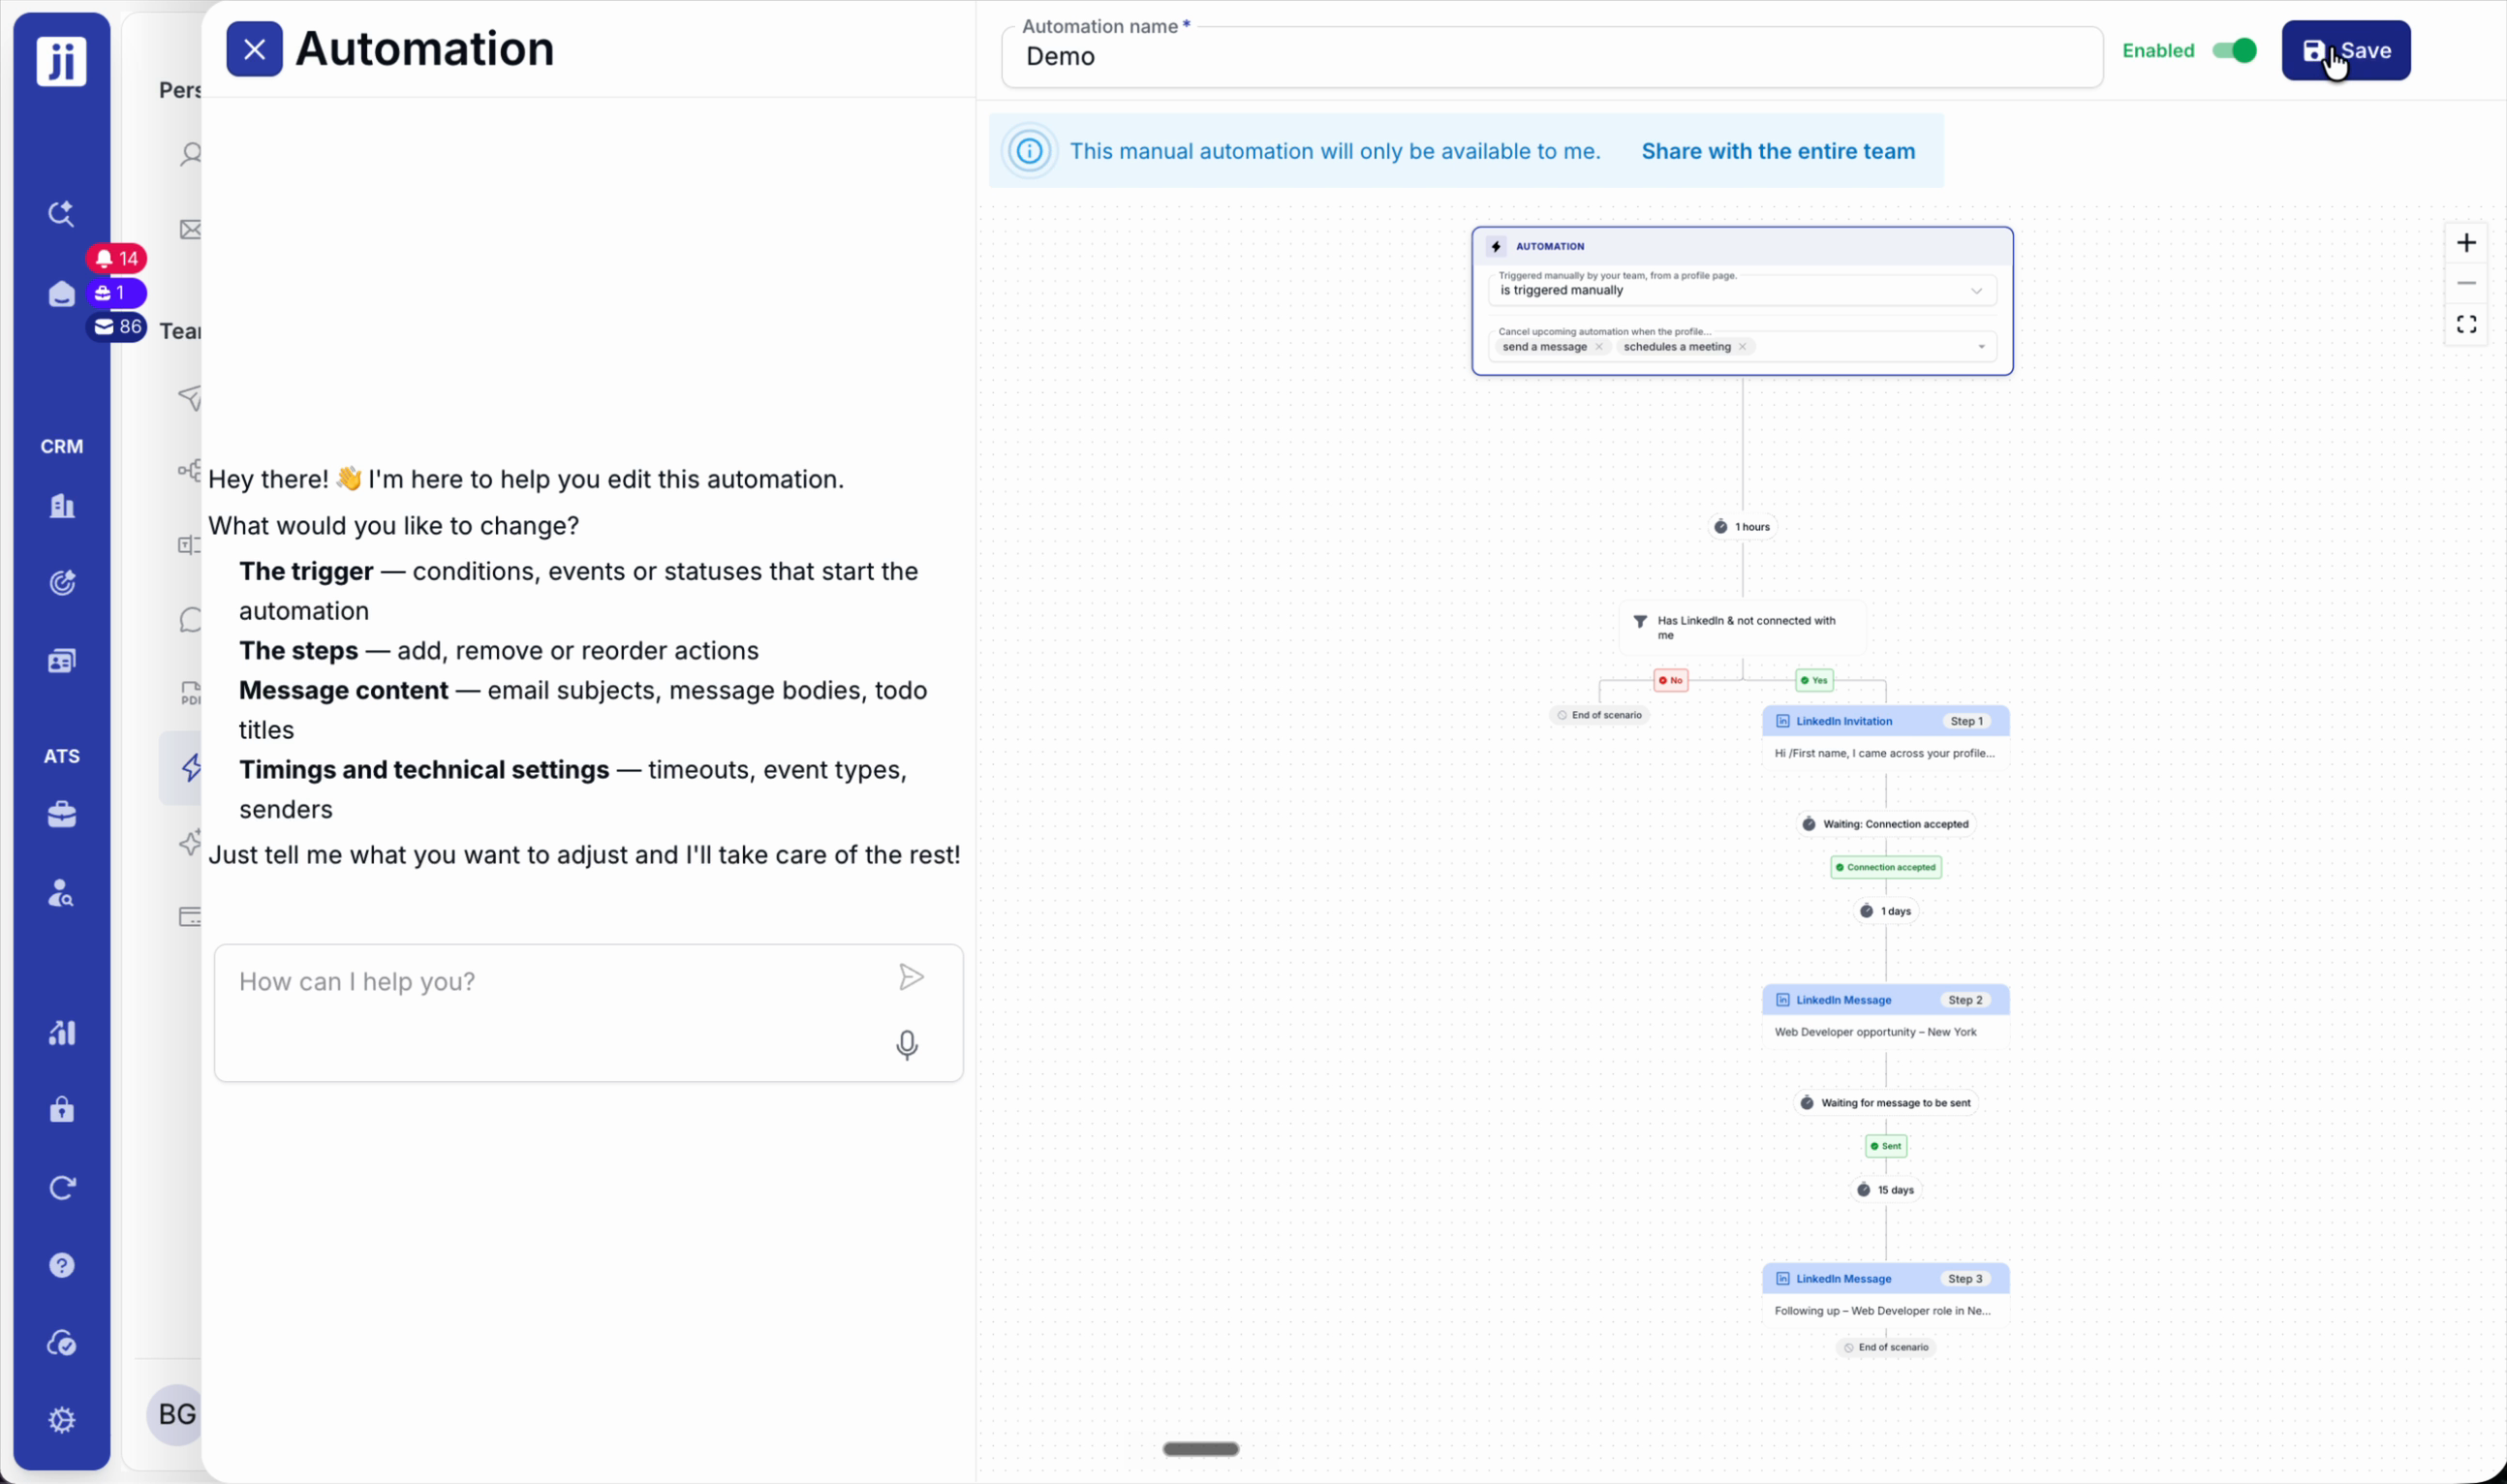Toggle the Enabled automation switch
The height and width of the screenshot is (1484, 2507).
(x=2234, y=51)
